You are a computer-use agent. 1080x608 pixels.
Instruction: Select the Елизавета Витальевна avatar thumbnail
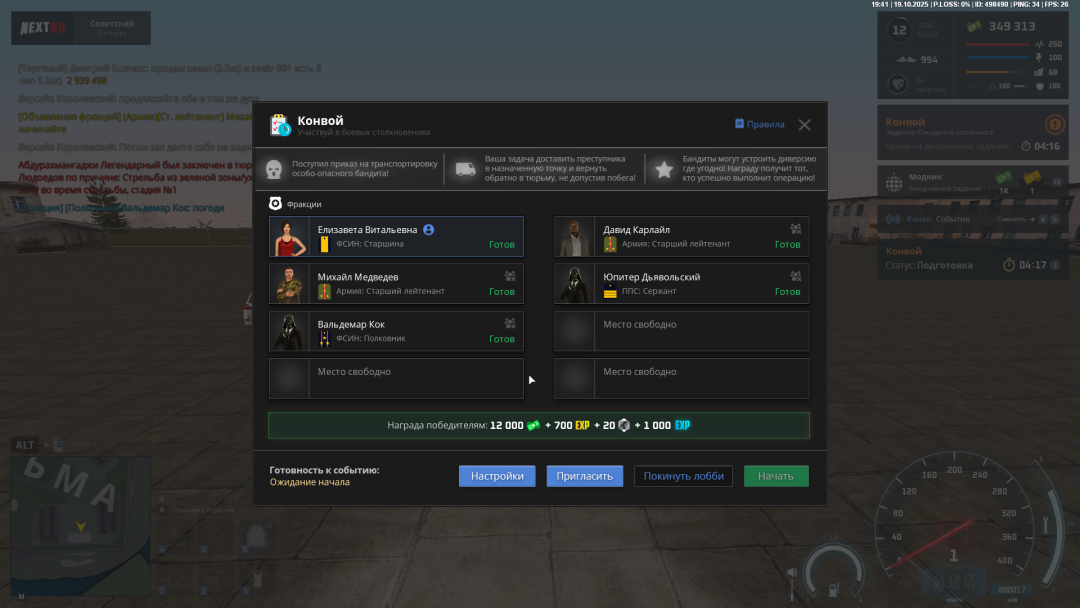pyautogui.click(x=289, y=237)
